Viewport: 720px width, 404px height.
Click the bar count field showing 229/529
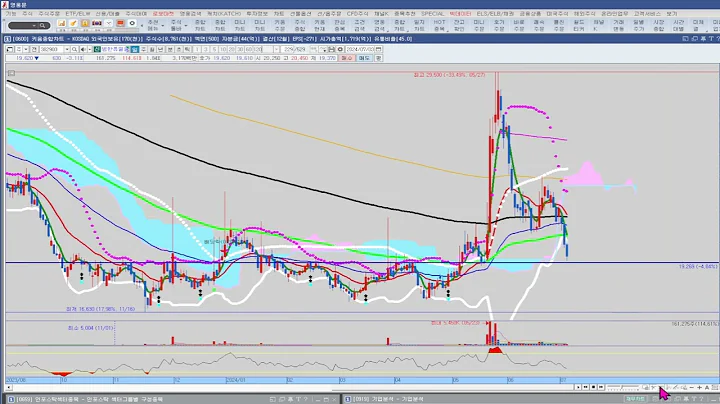(x=294, y=49)
